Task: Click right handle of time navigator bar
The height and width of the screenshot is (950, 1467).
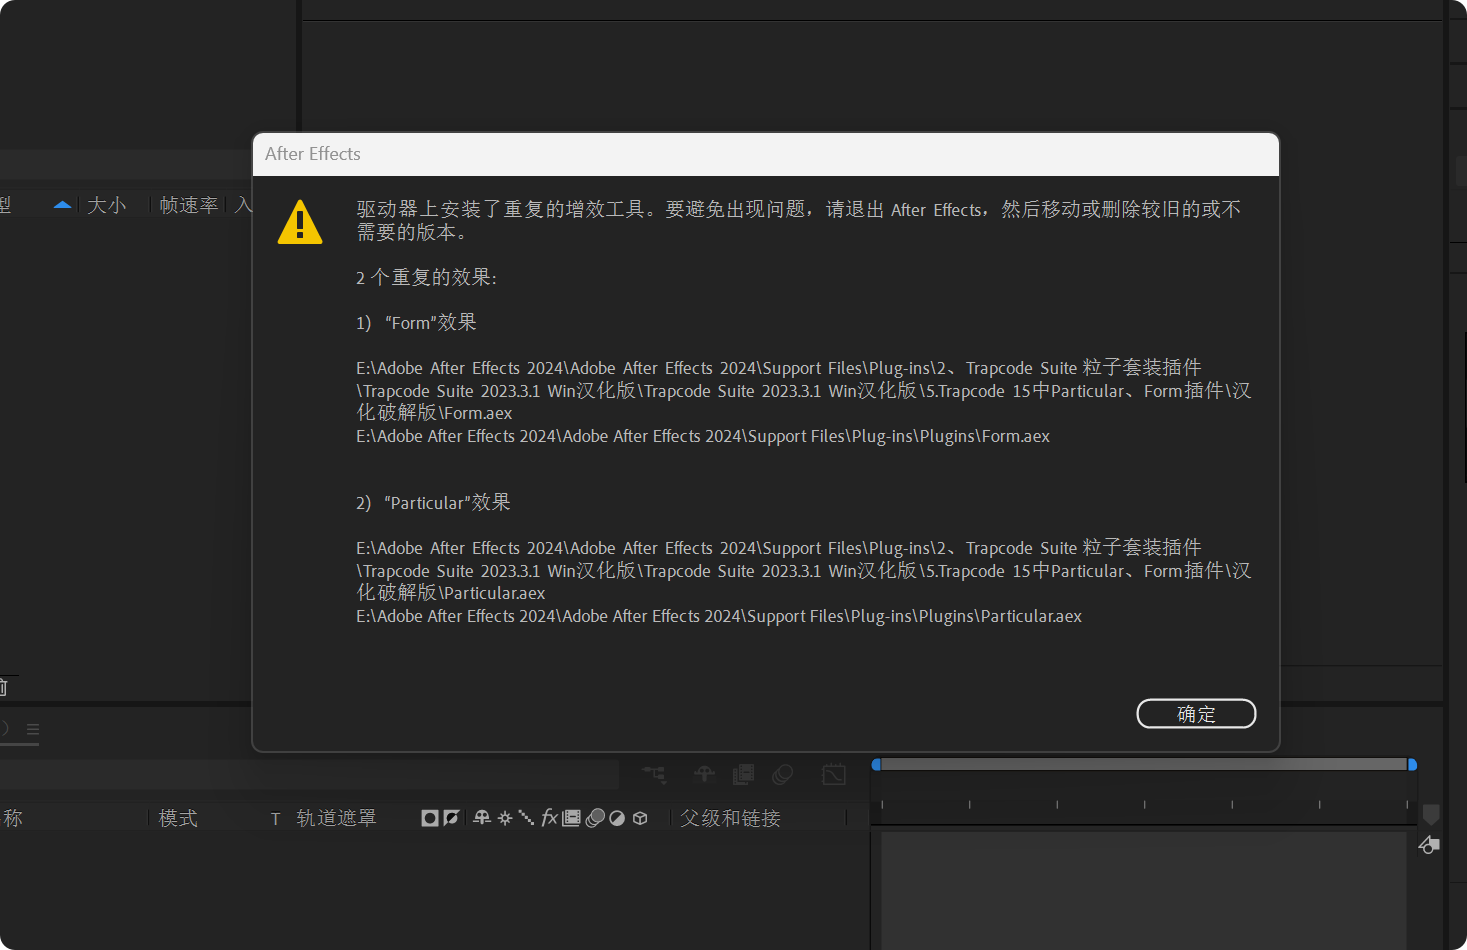Action: coord(1412,764)
